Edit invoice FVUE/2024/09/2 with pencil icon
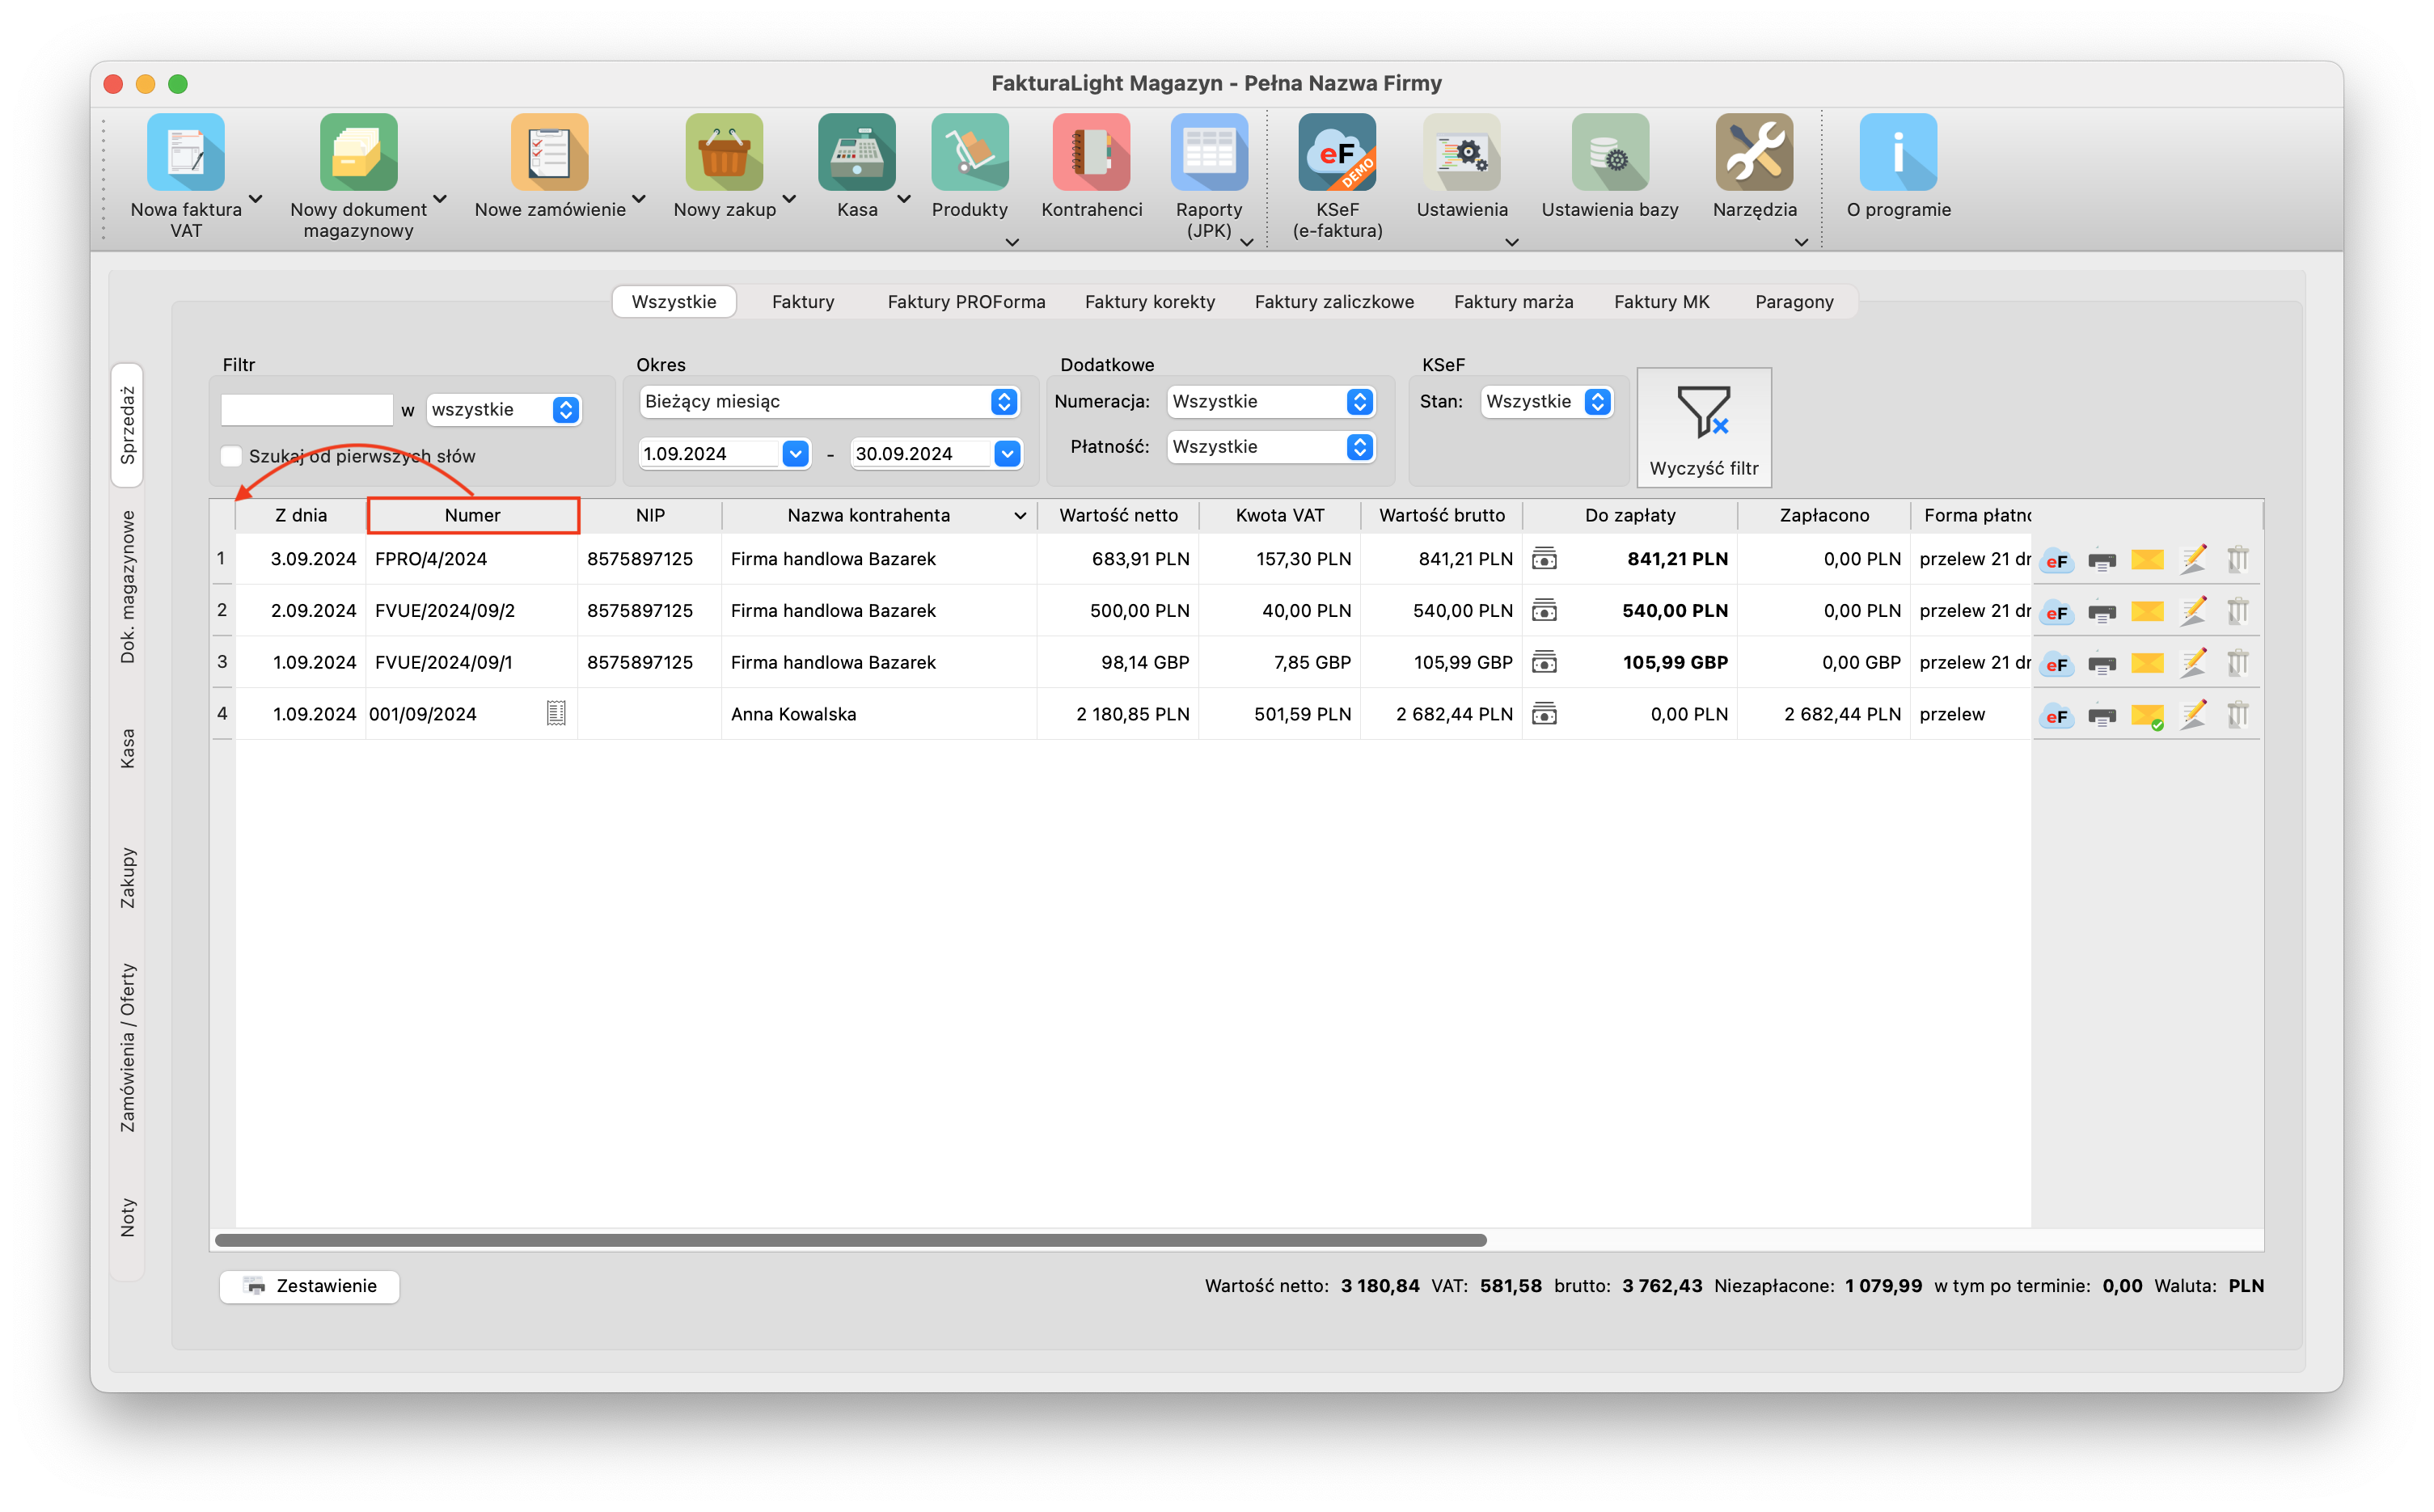 coord(2193,611)
